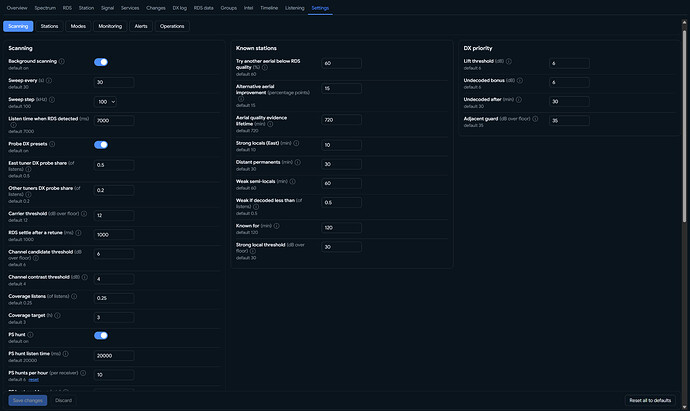690x411 pixels.
Task: Open Monitoring settings sub-tab
Action: click(x=110, y=26)
